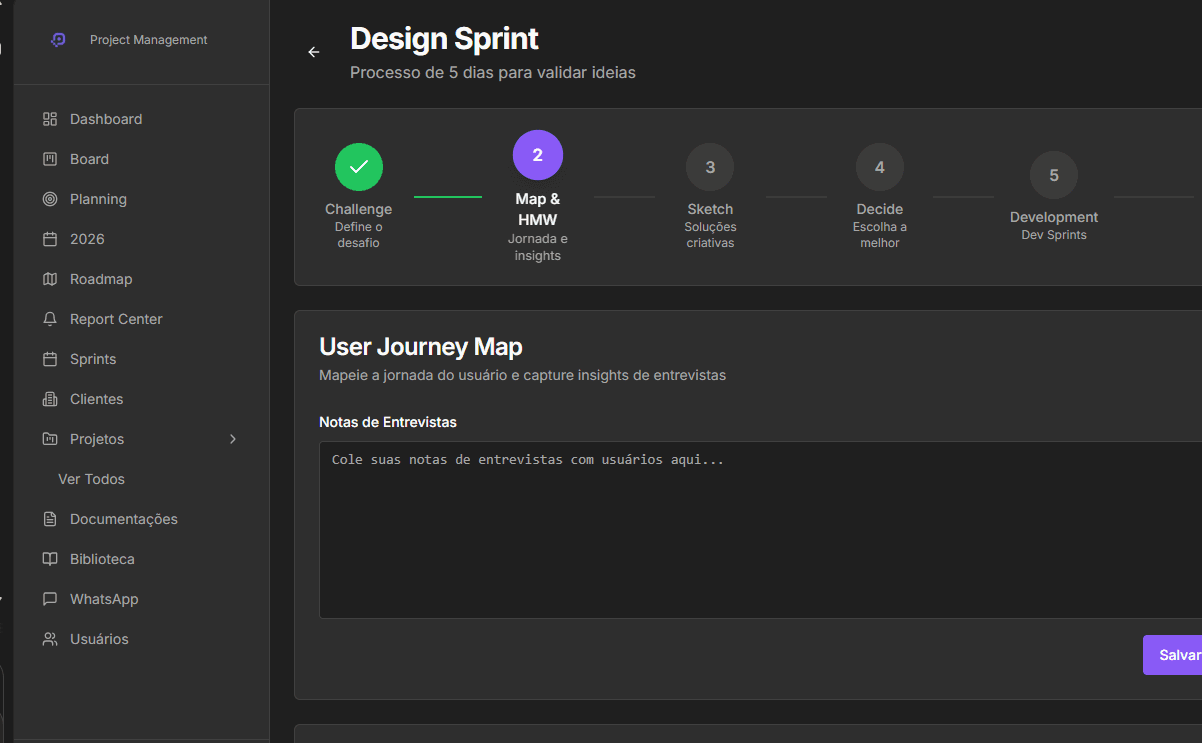Click the green Challenge checkmark circle
The image size is (1202, 743).
click(x=359, y=167)
